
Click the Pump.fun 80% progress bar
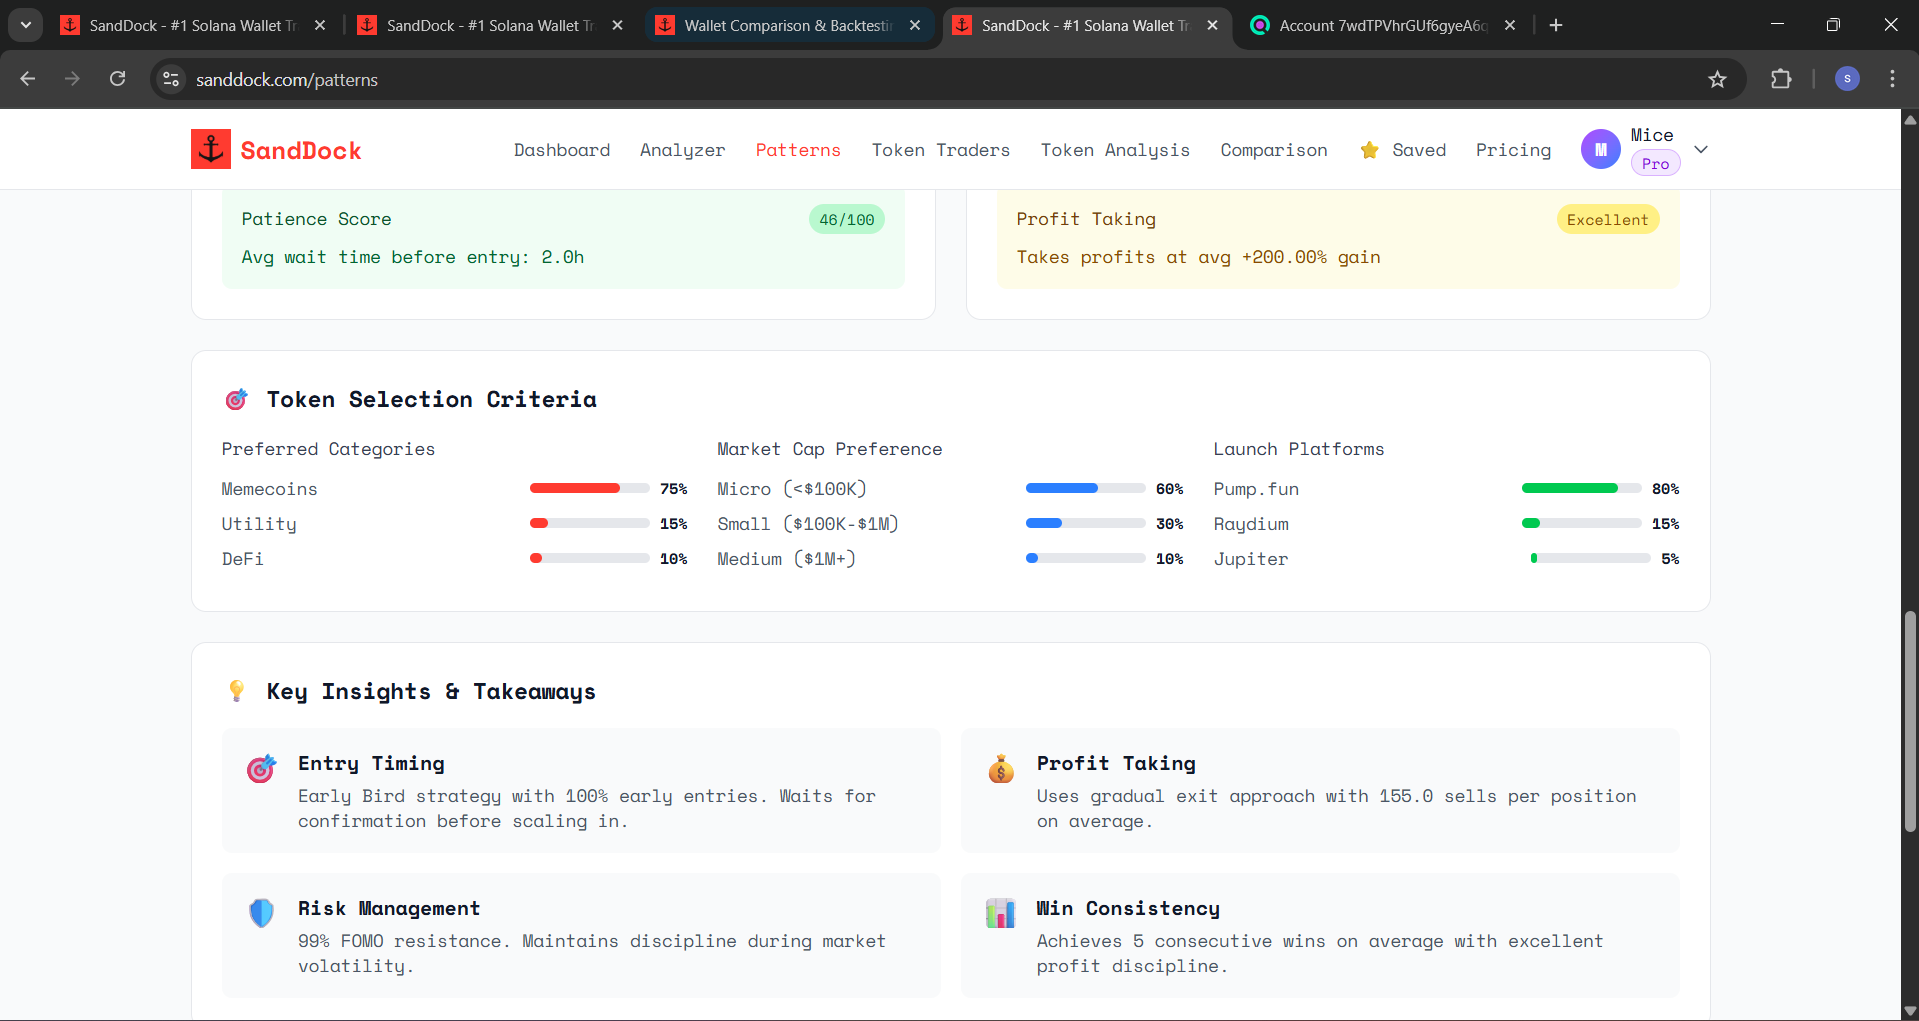(1581, 488)
